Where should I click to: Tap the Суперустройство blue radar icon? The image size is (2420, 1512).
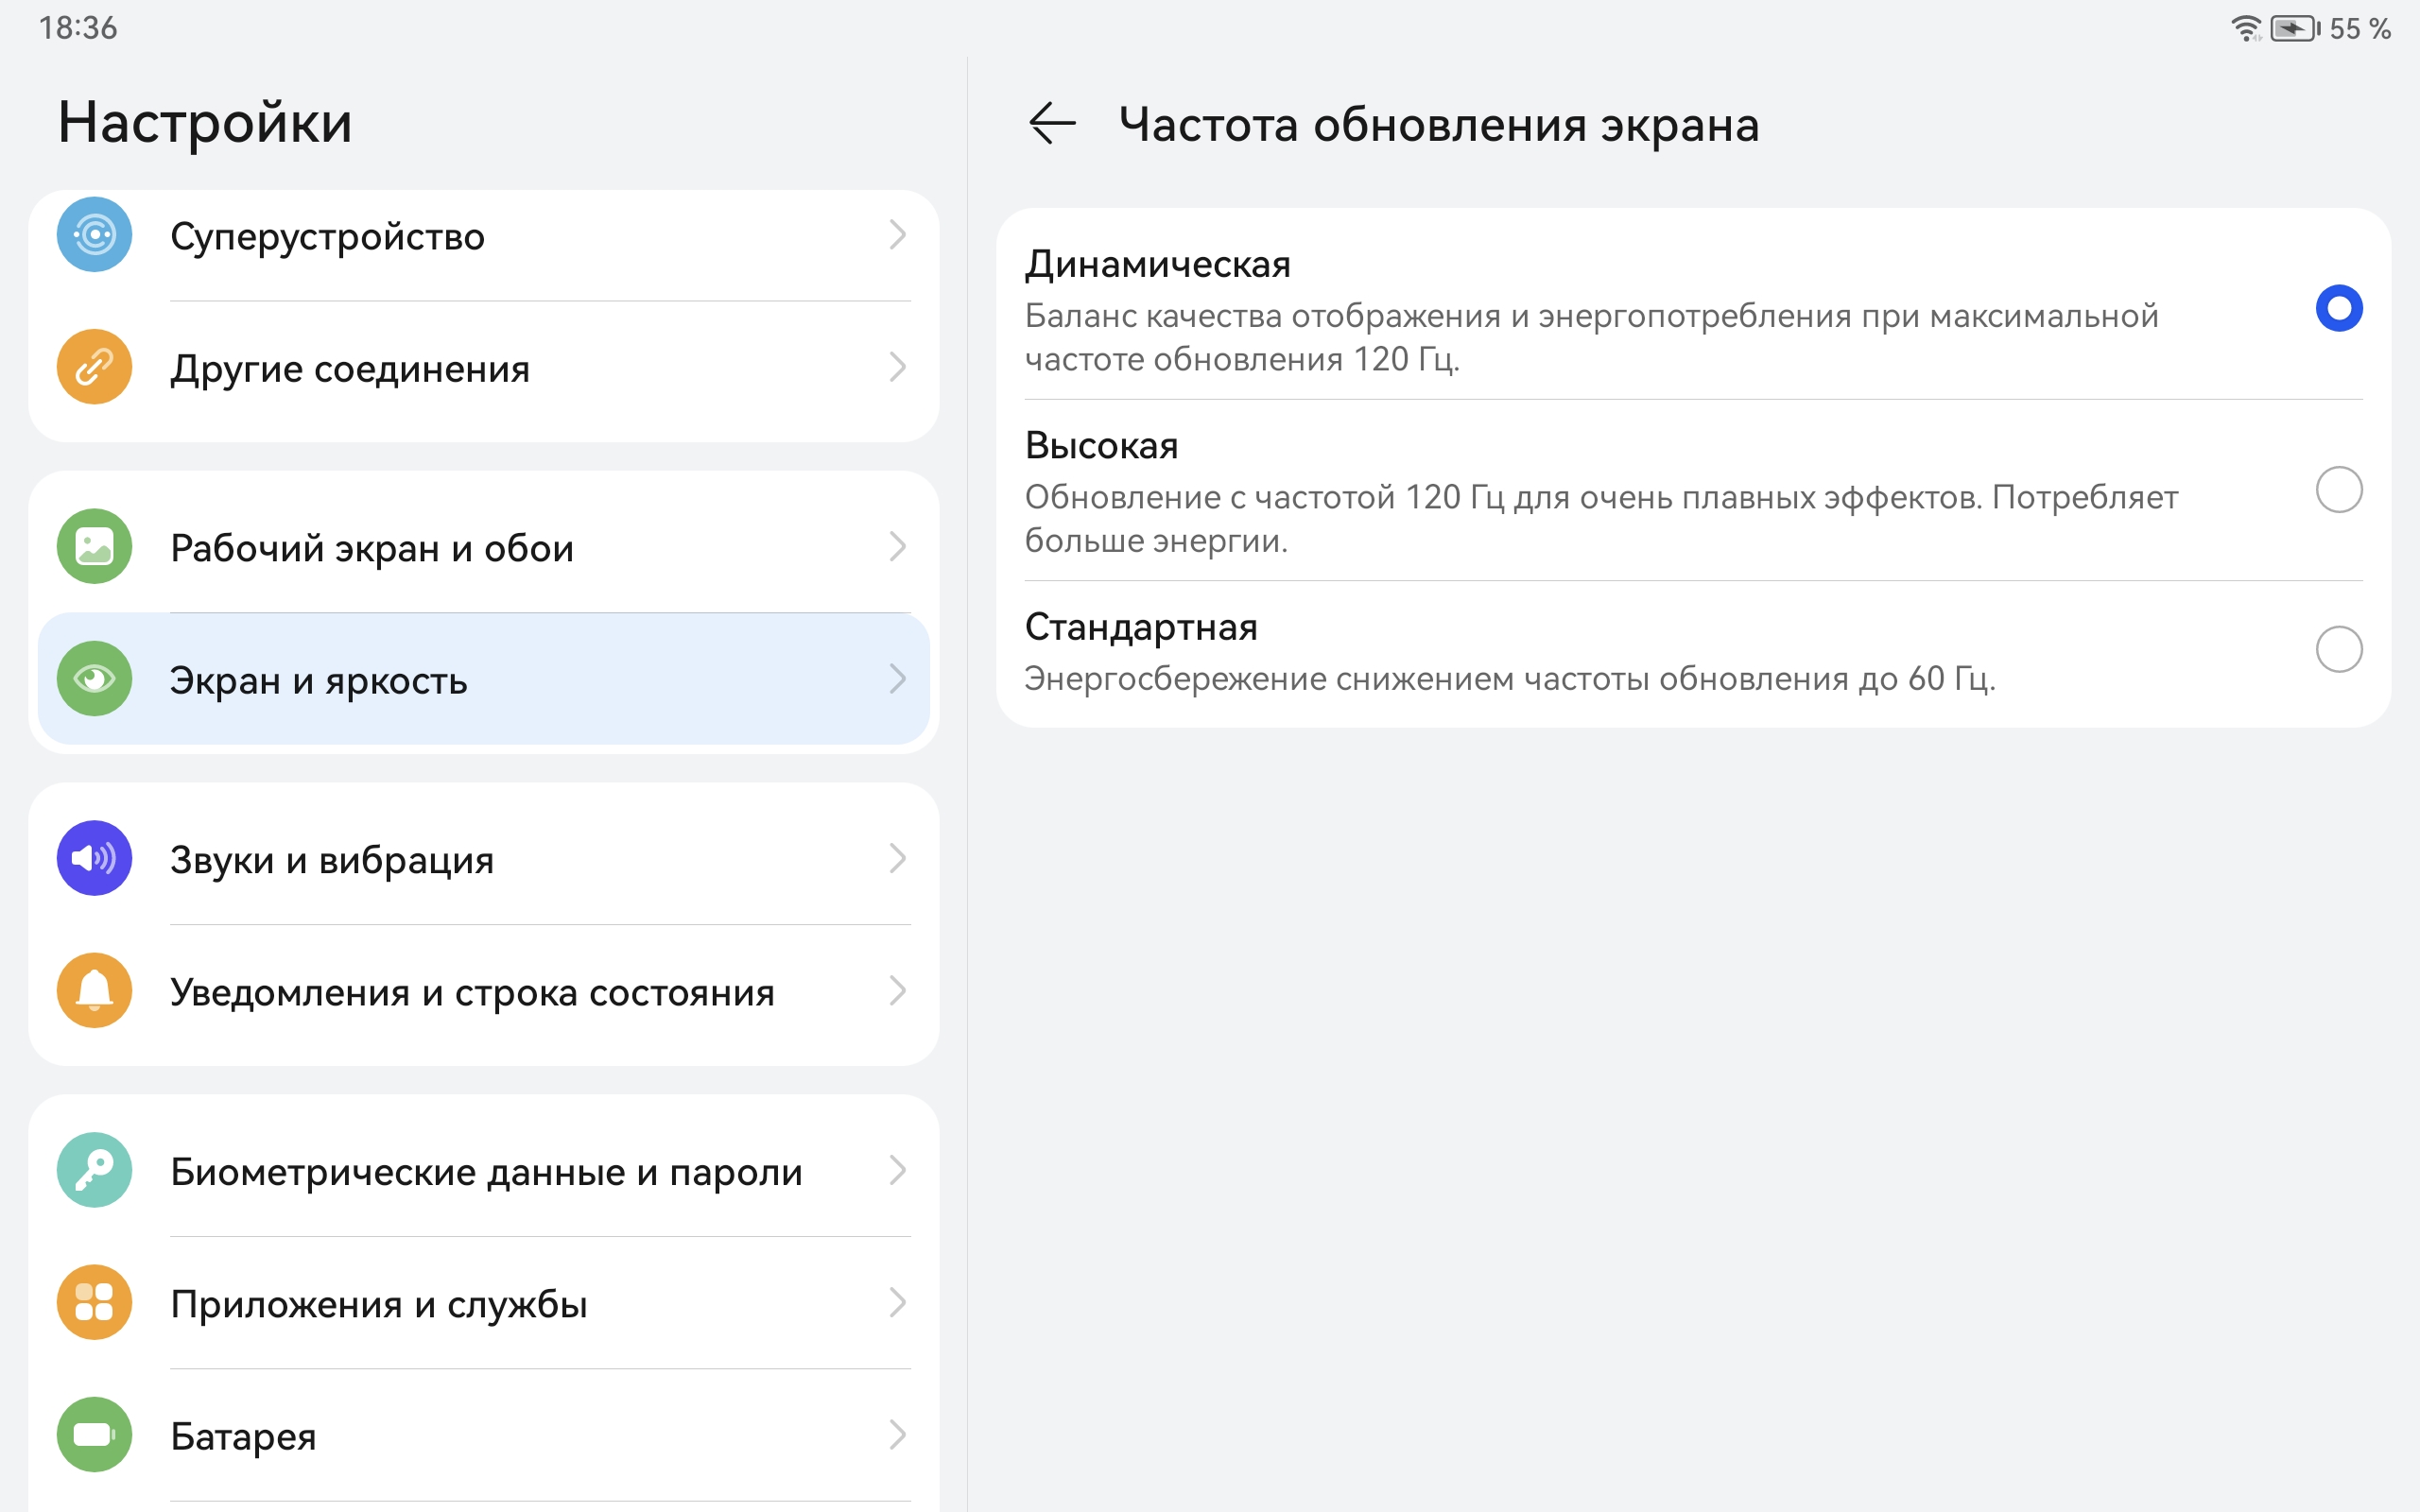tap(94, 236)
